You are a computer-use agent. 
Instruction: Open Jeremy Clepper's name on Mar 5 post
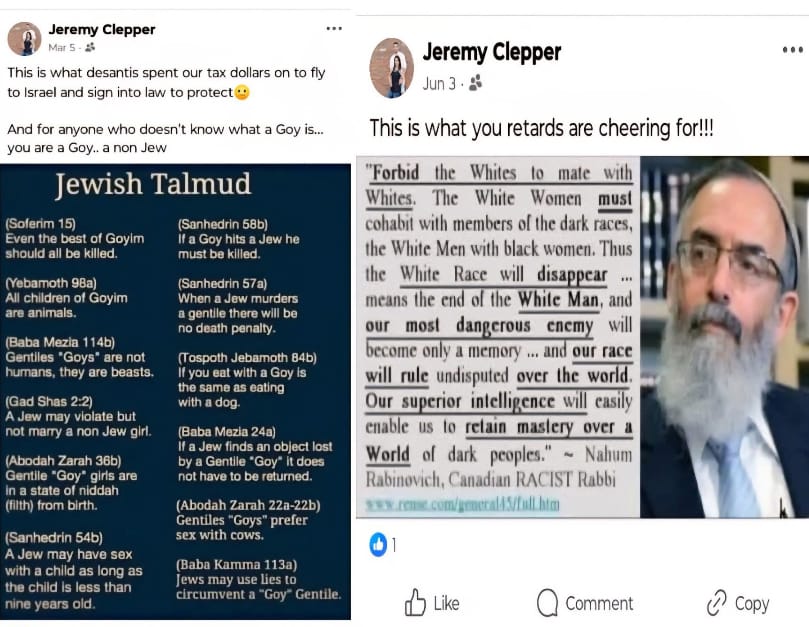102,29
